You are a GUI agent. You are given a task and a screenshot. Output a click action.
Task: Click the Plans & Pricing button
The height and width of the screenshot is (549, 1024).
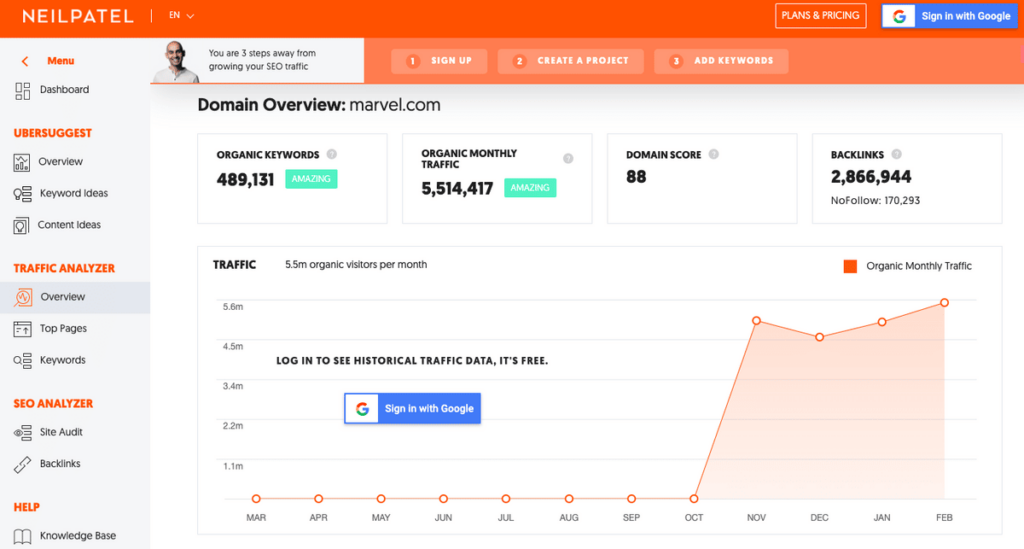click(821, 16)
